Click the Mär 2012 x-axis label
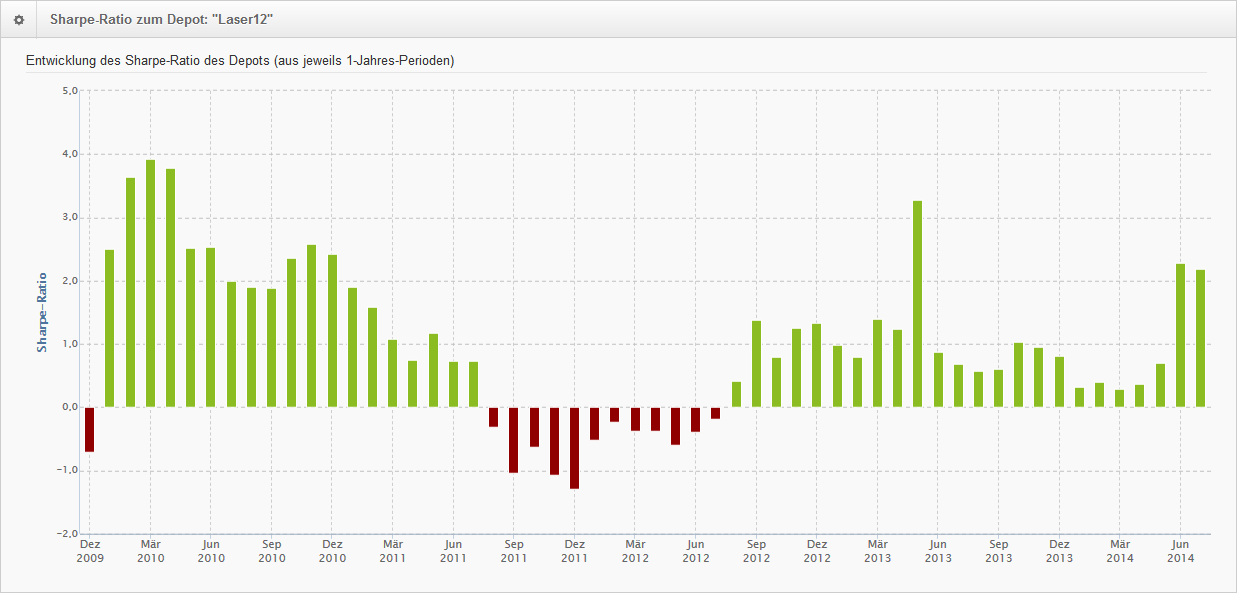This screenshot has width=1237, height=593. click(635, 551)
